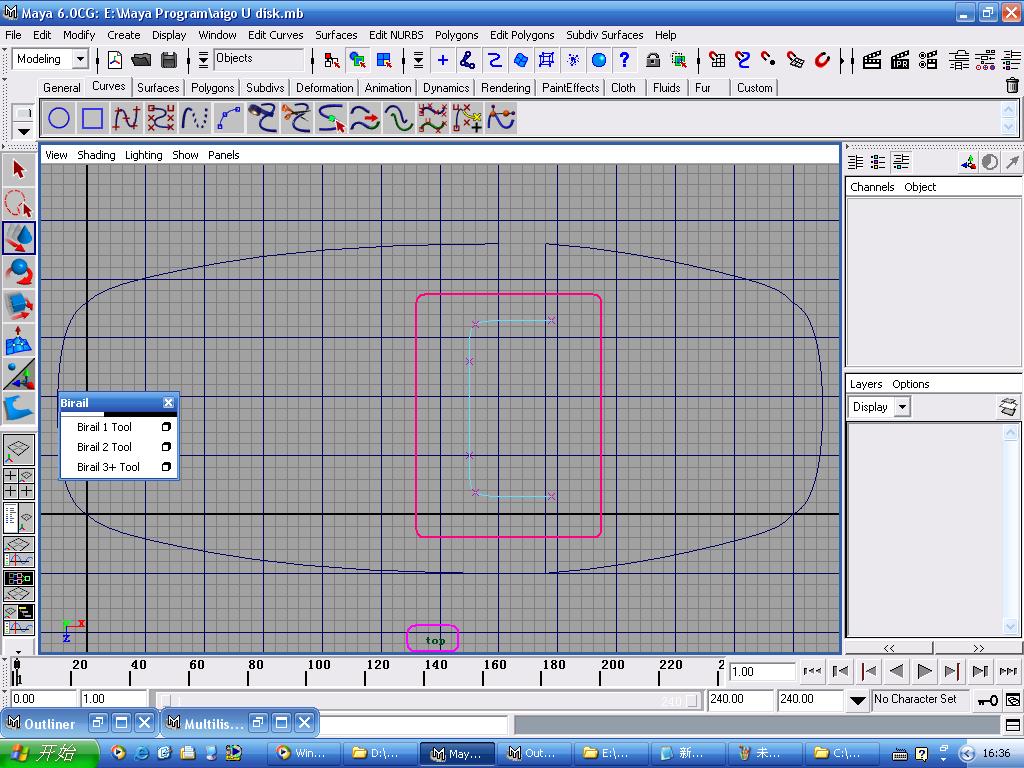This screenshot has height=768, width=1024.
Task: Open the Channels menu in Channel Box
Action: tap(872, 187)
